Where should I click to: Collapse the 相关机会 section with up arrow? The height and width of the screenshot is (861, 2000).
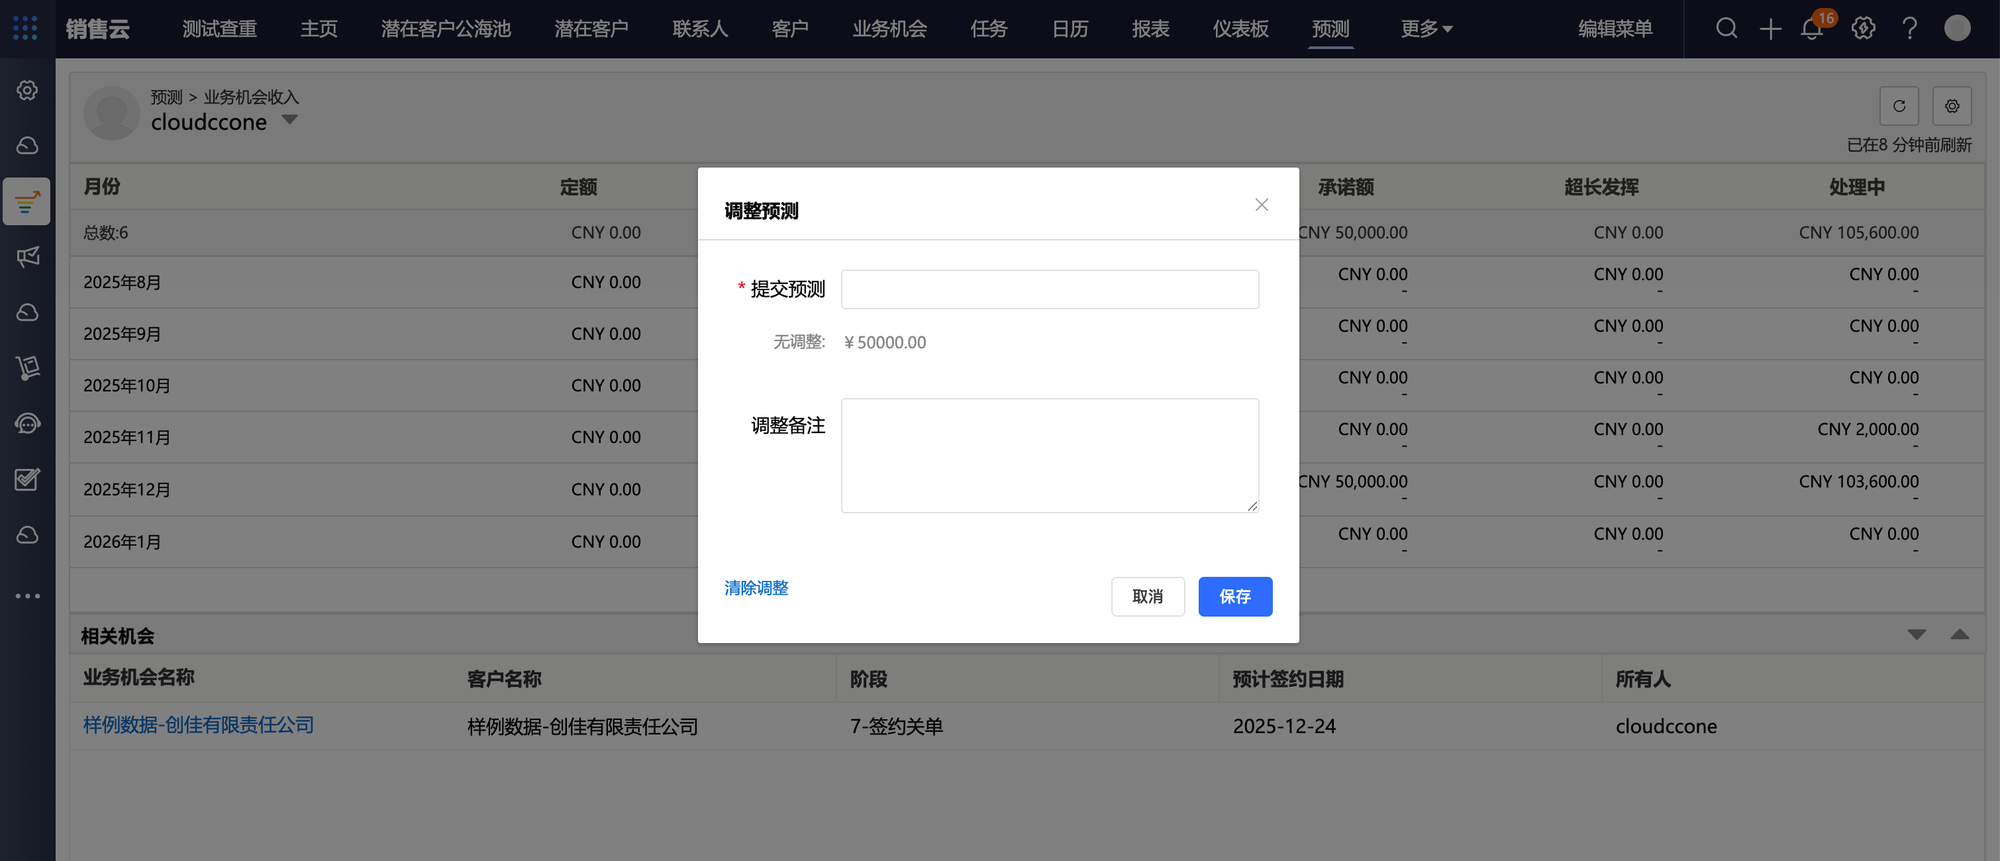pos(1959,634)
